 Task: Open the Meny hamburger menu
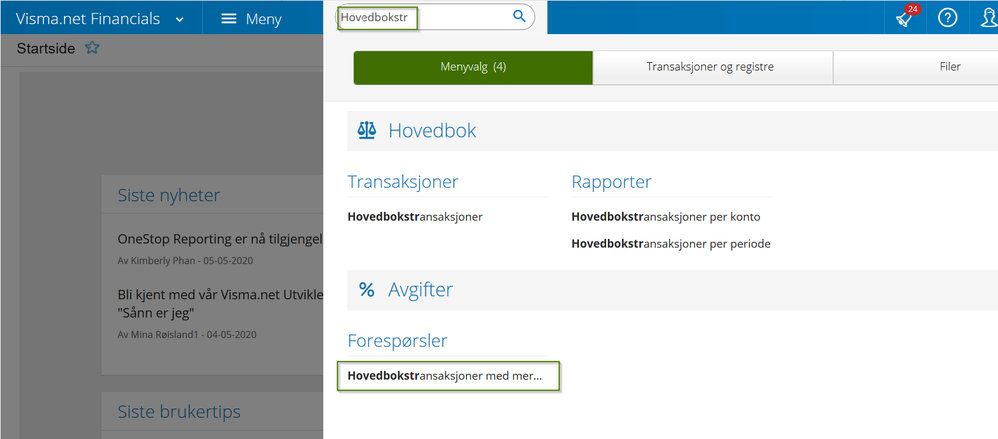click(251, 19)
